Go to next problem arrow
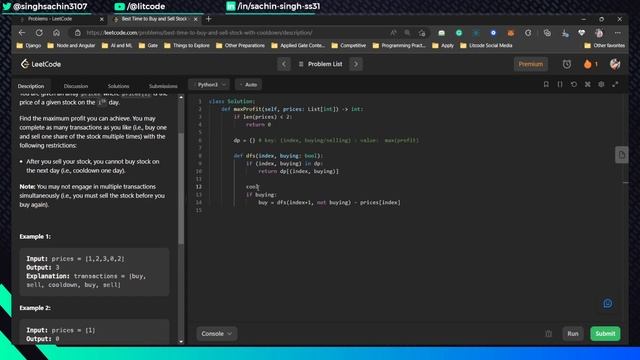 coord(356,64)
